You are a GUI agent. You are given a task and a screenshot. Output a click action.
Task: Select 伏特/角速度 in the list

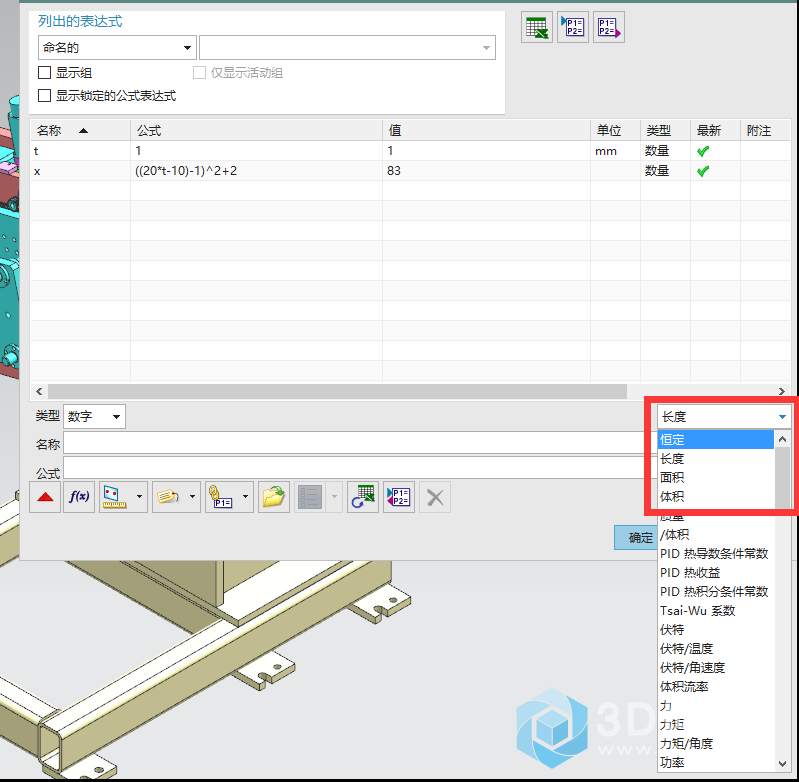click(716, 667)
